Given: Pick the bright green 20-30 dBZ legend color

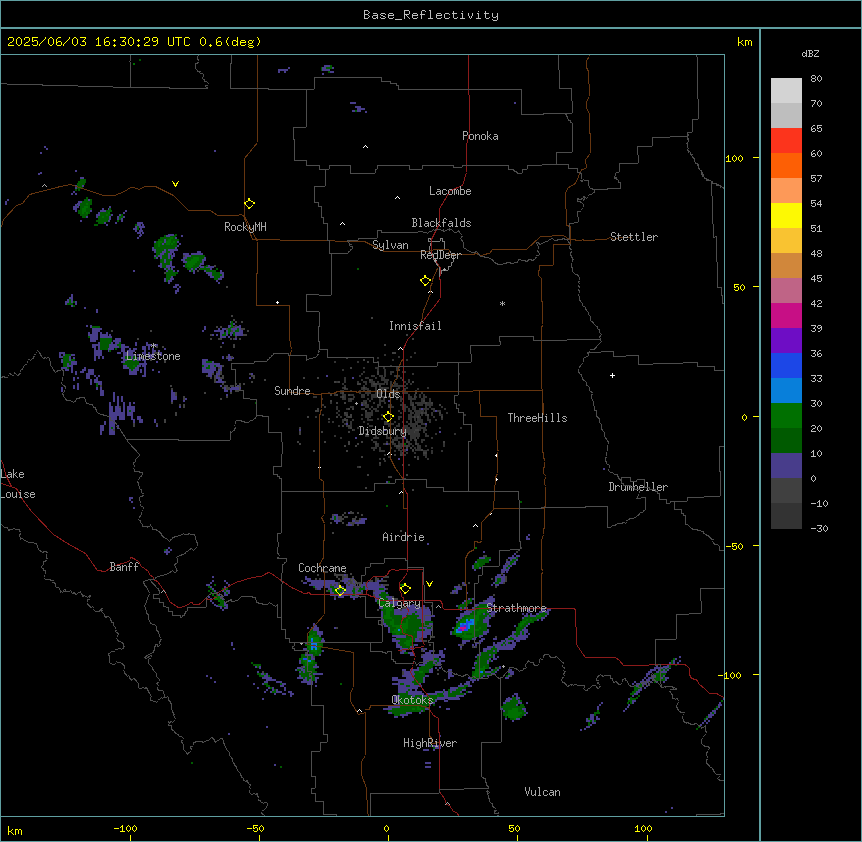Looking at the screenshot, I should pos(786,416).
